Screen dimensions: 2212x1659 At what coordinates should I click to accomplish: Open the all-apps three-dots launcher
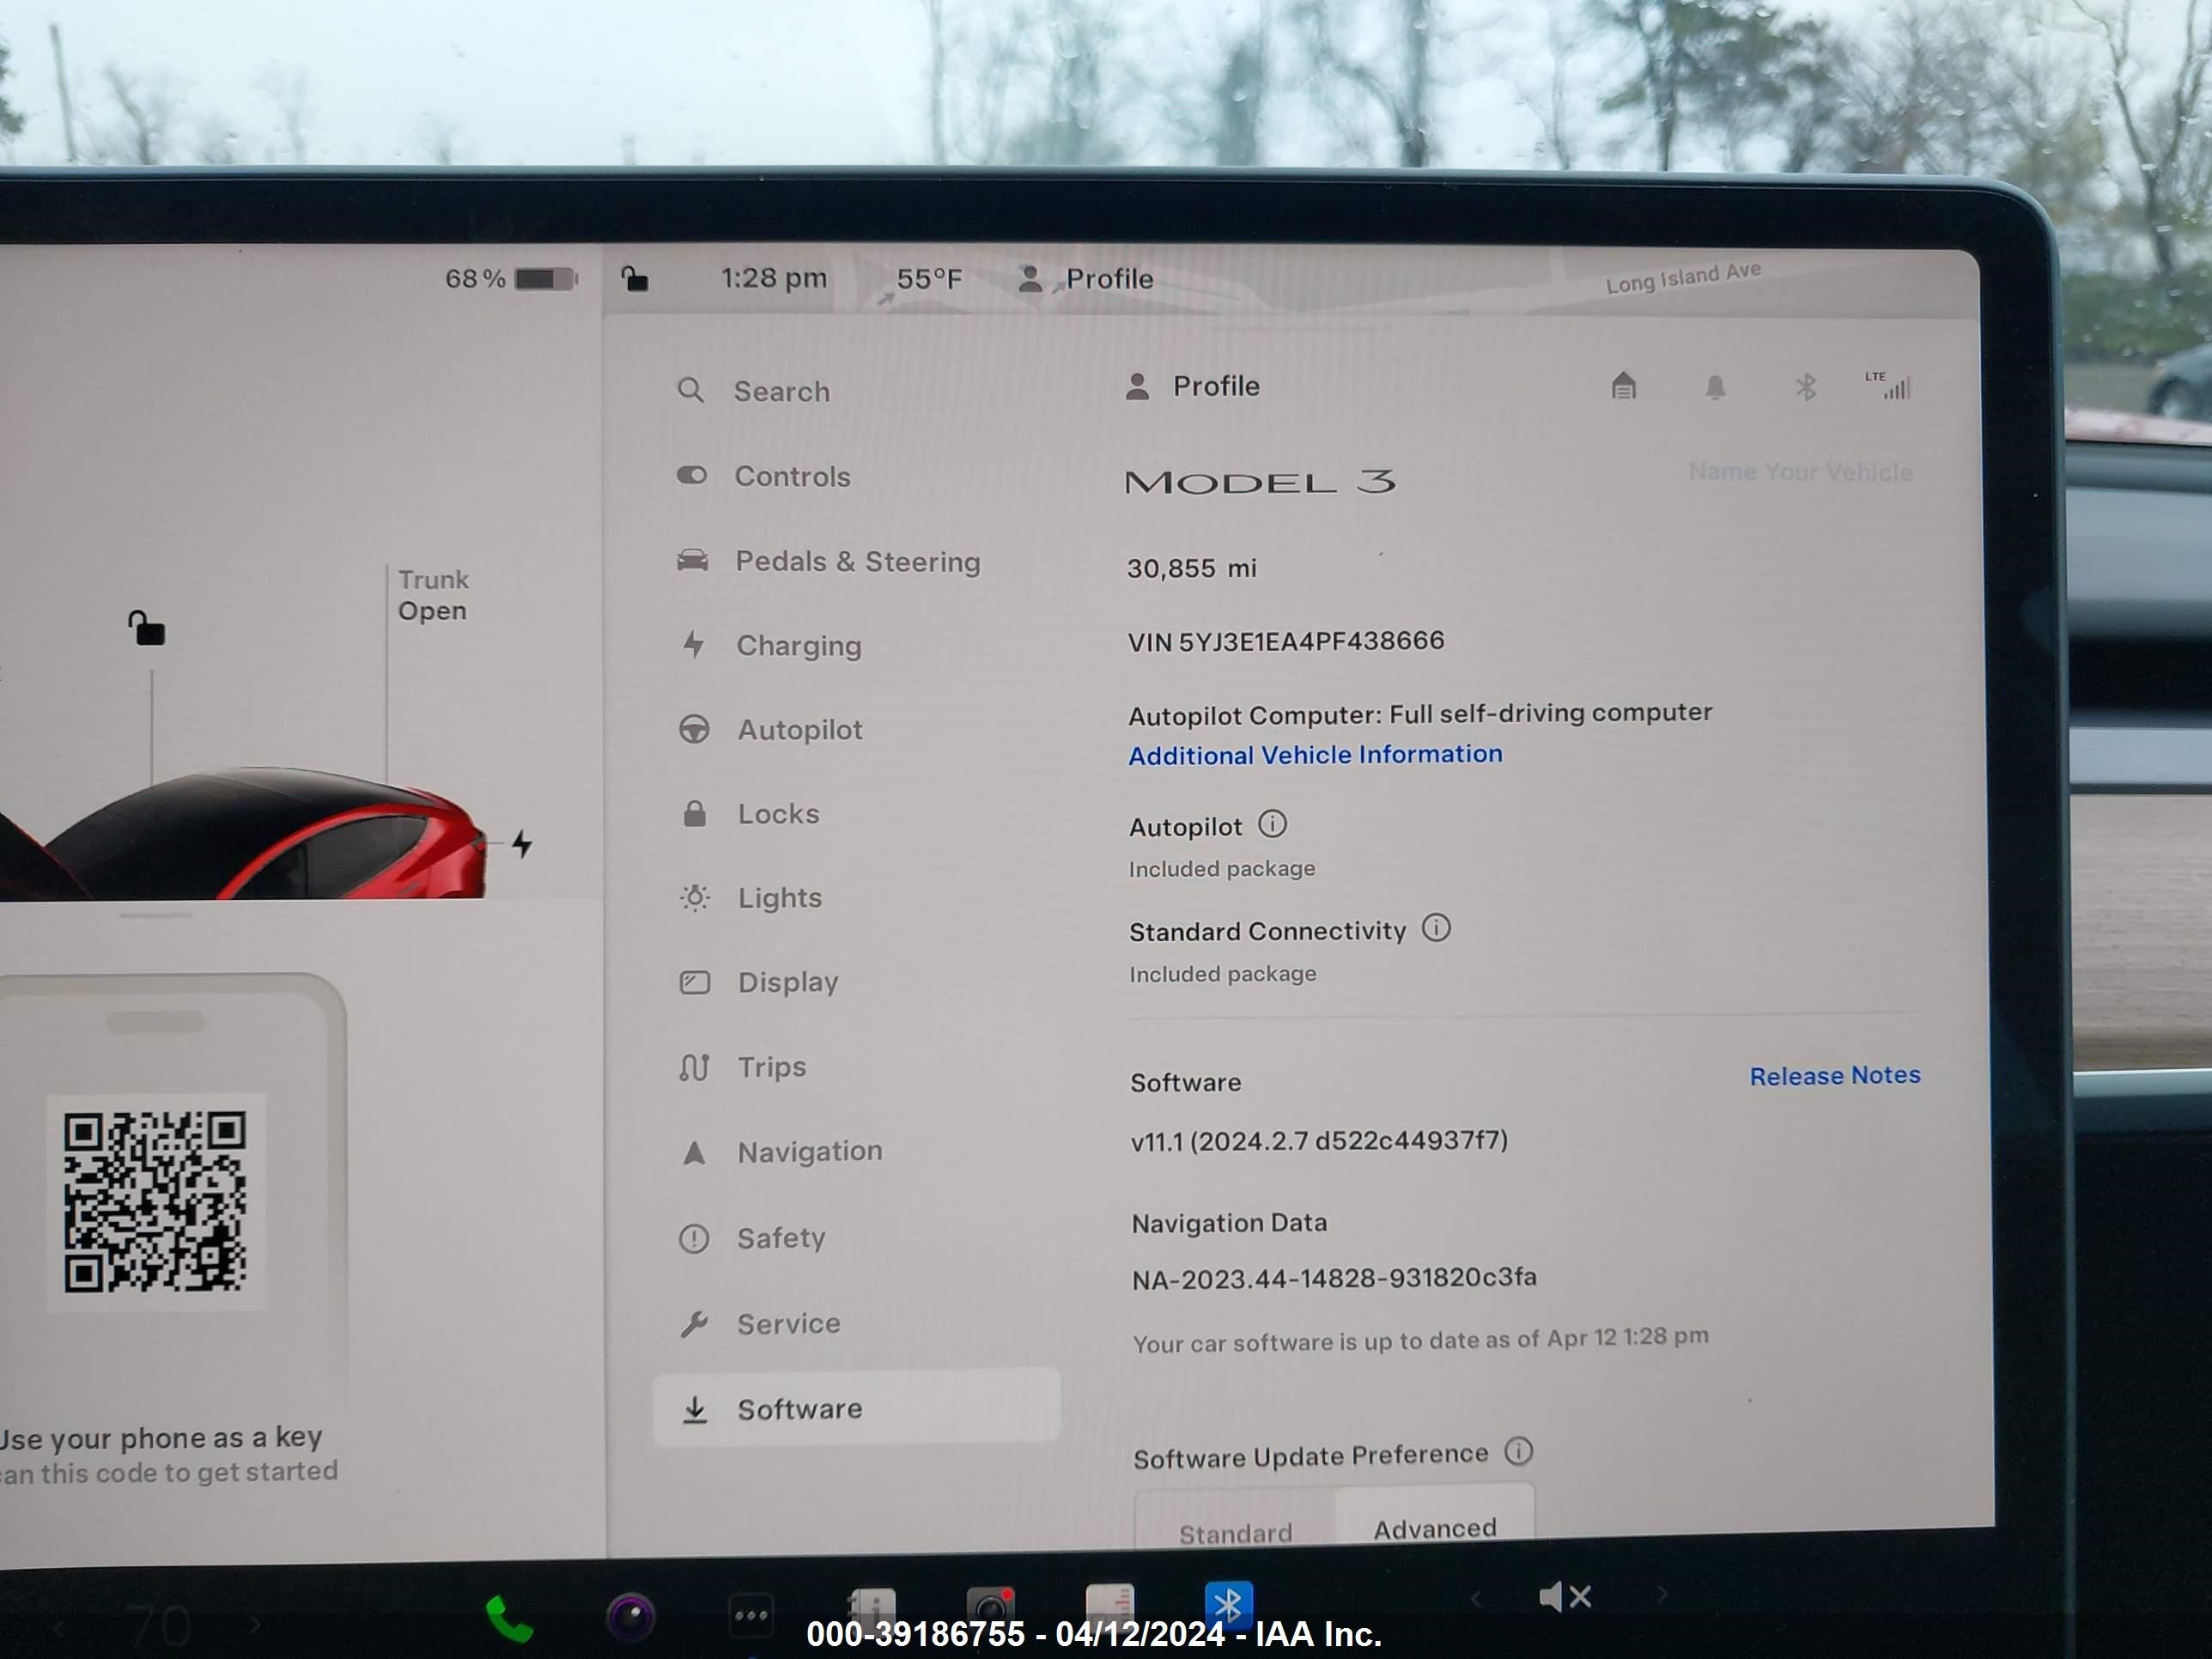point(751,1614)
